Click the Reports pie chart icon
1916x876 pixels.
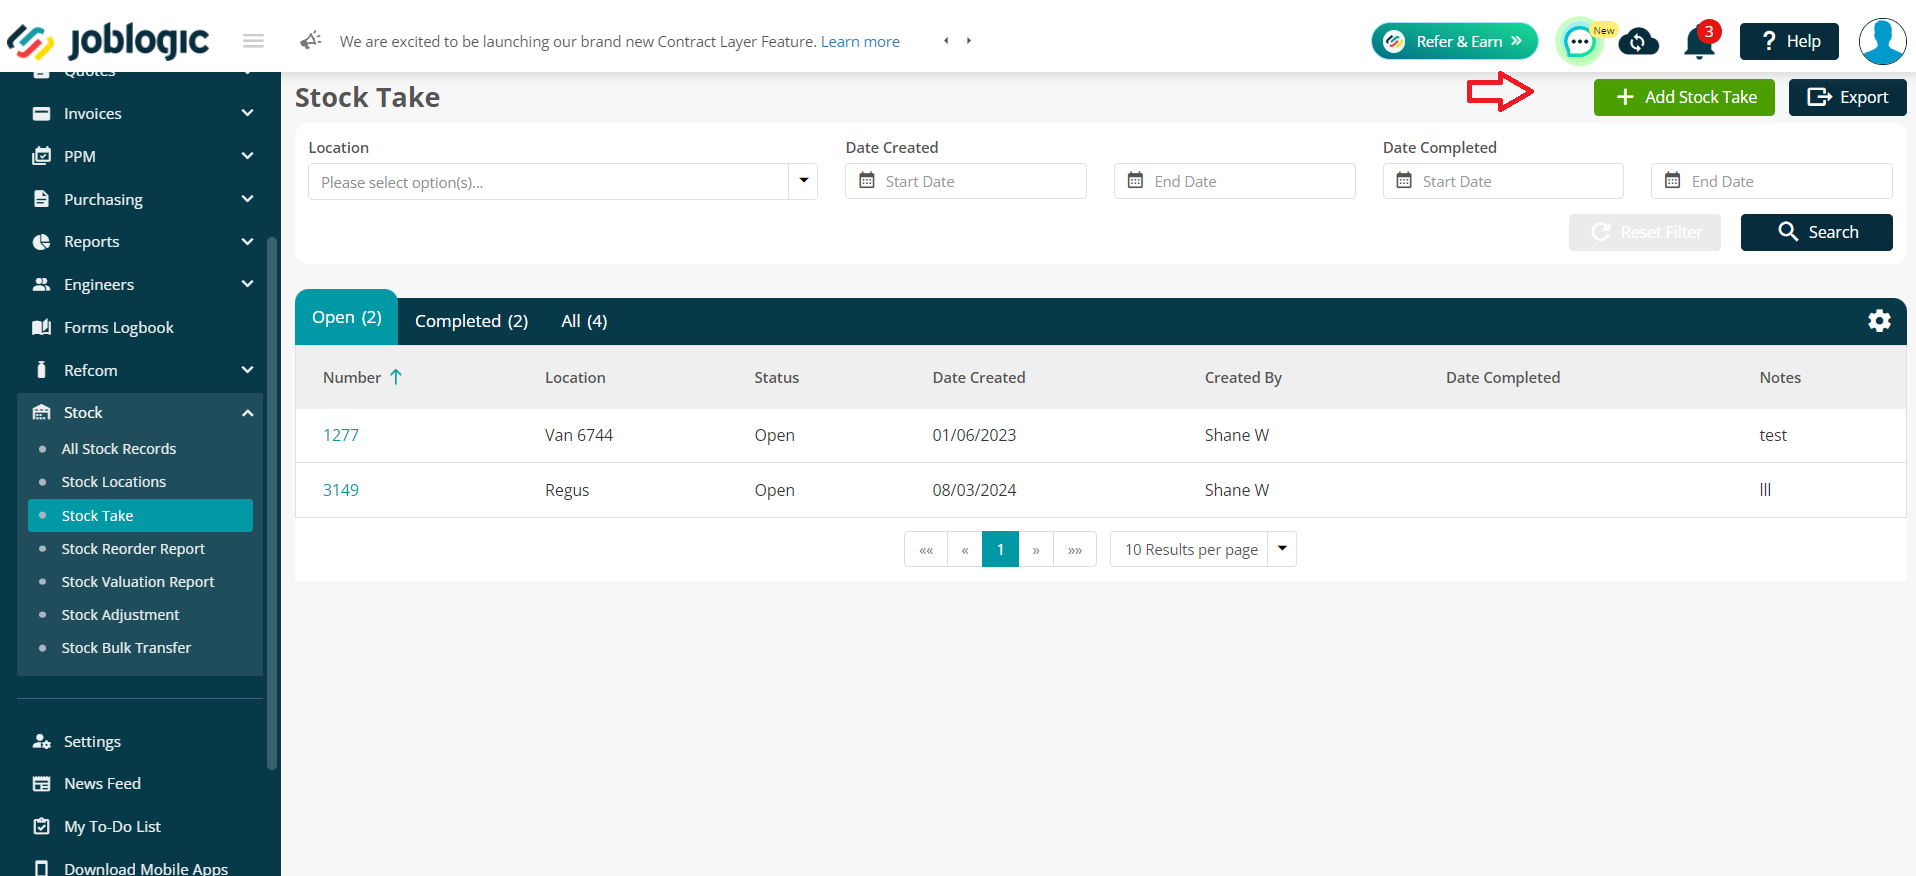(x=42, y=242)
